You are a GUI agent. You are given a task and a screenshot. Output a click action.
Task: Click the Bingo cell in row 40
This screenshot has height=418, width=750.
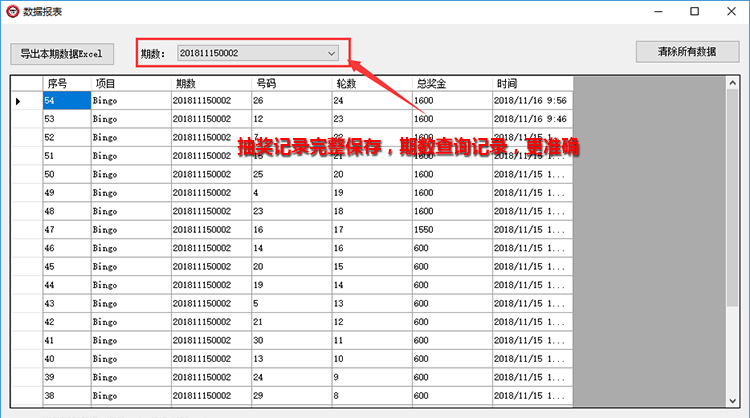click(130, 359)
